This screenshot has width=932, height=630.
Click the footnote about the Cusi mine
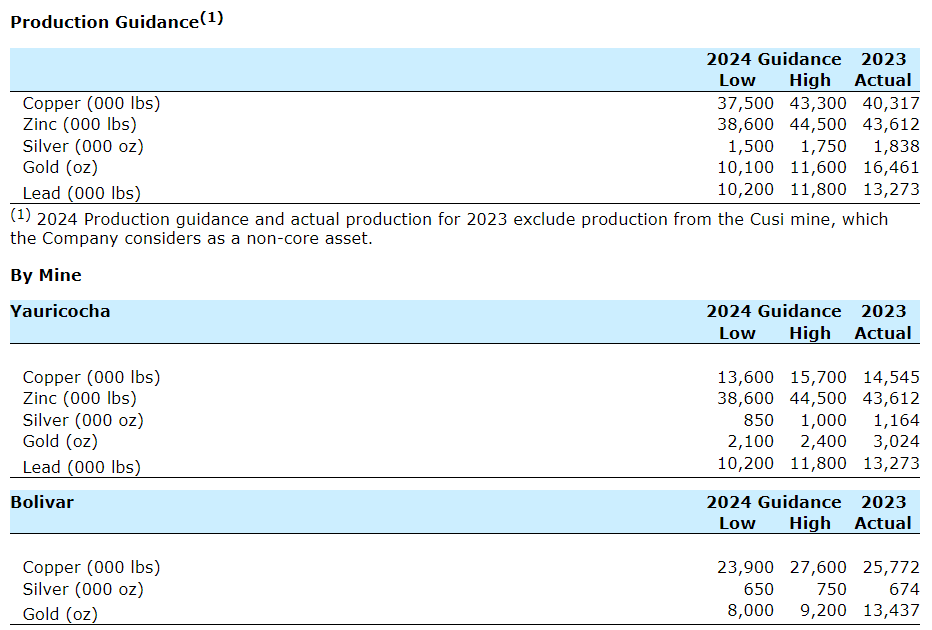(x=449, y=228)
